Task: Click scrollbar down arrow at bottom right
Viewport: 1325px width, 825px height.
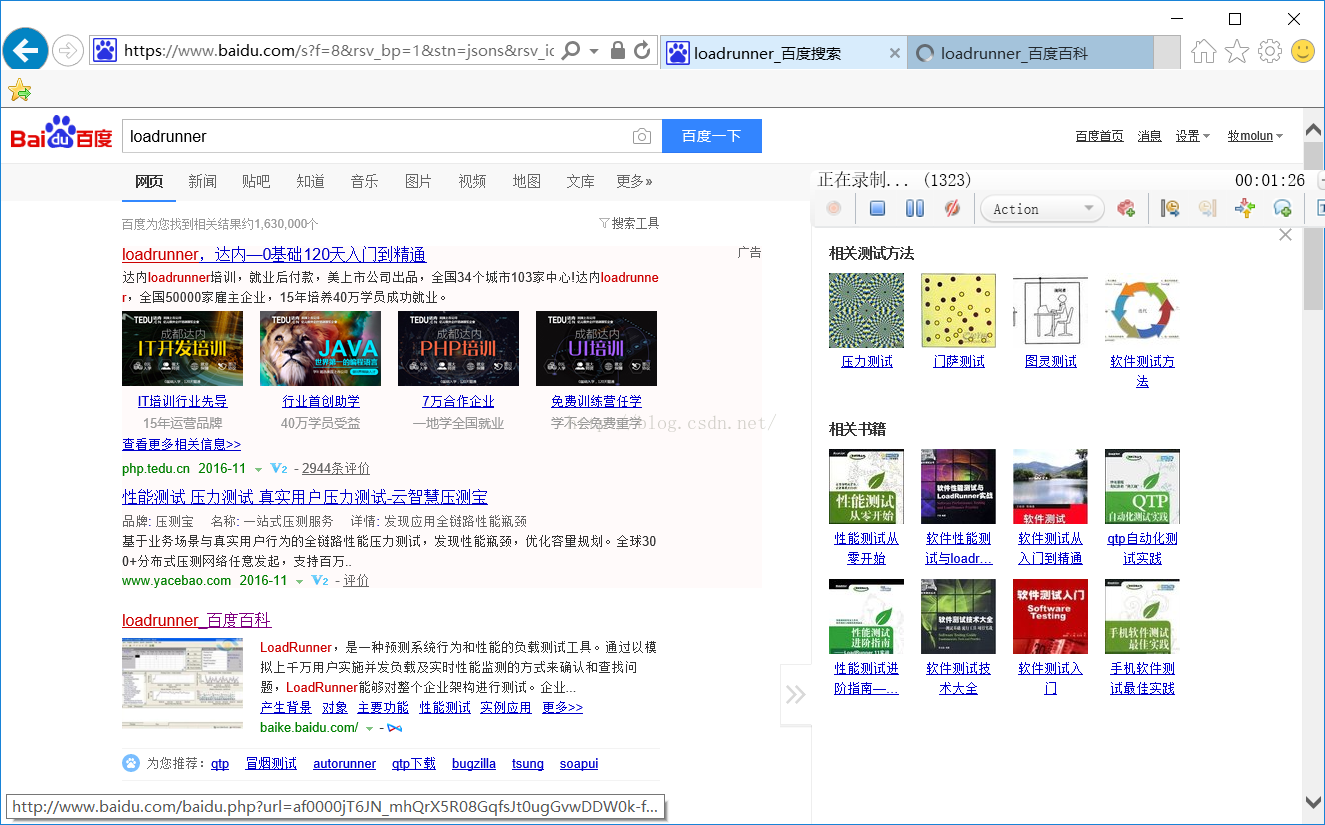Action: [1314, 802]
